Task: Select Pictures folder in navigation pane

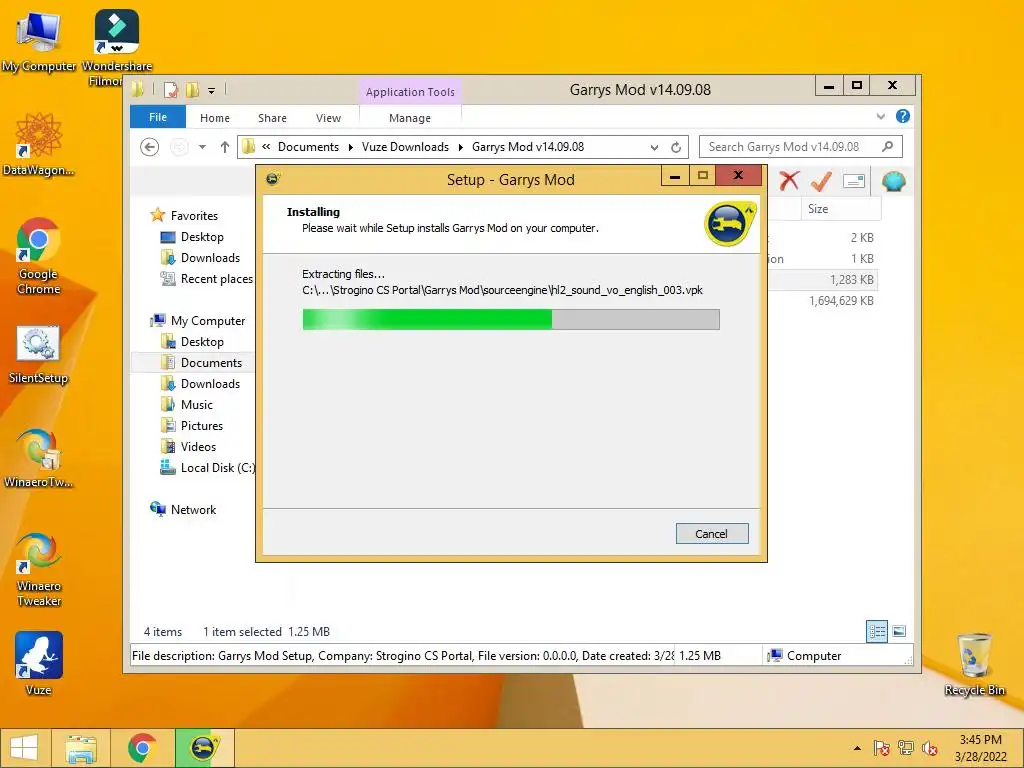Action: (x=202, y=426)
